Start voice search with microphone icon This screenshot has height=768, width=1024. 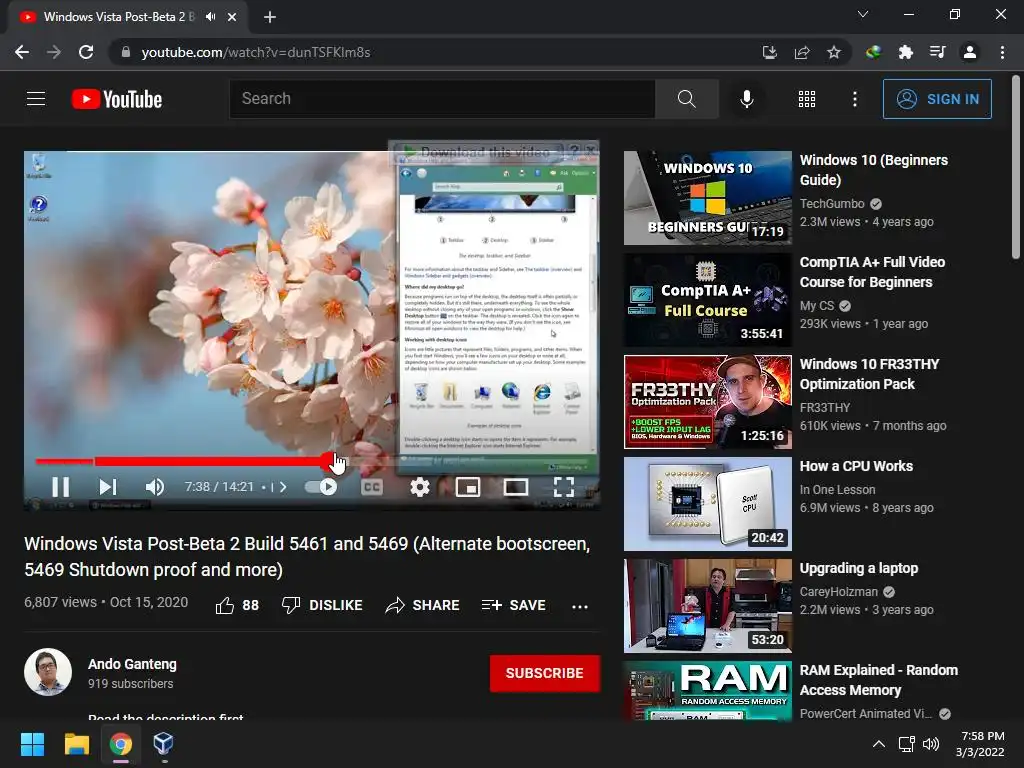(746, 99)
